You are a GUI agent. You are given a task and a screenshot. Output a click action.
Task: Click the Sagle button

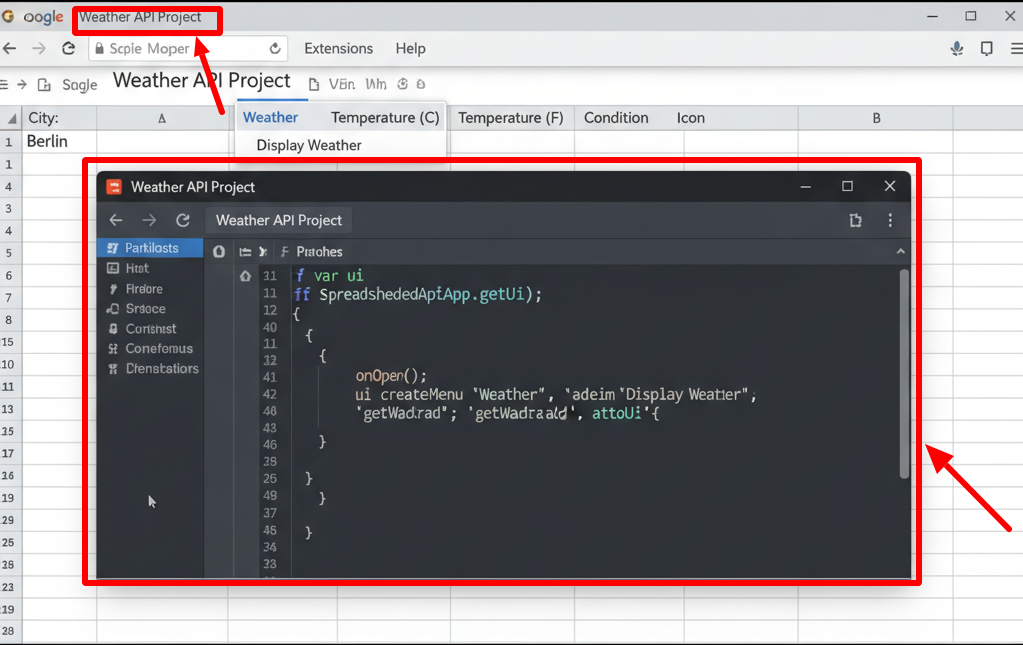point(80,85)
